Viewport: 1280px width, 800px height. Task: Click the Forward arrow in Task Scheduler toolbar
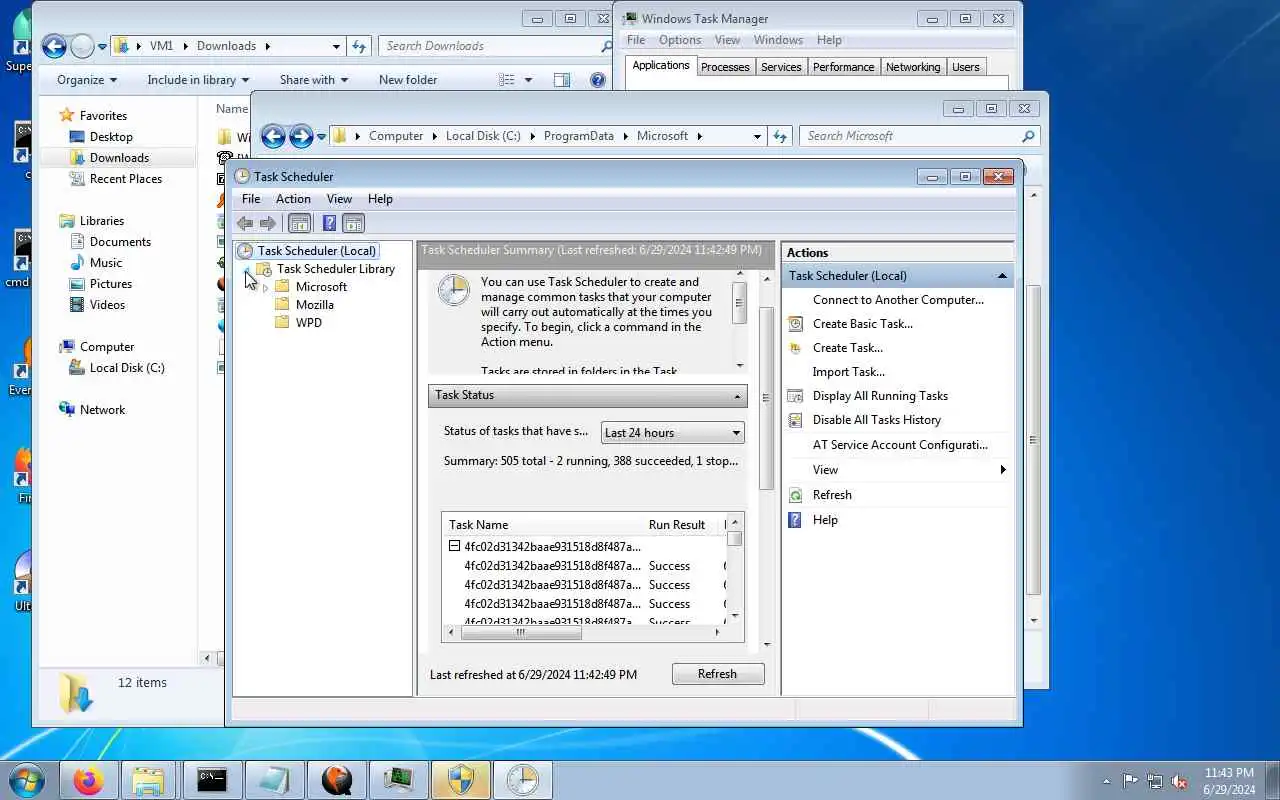[x=267, y=223]
